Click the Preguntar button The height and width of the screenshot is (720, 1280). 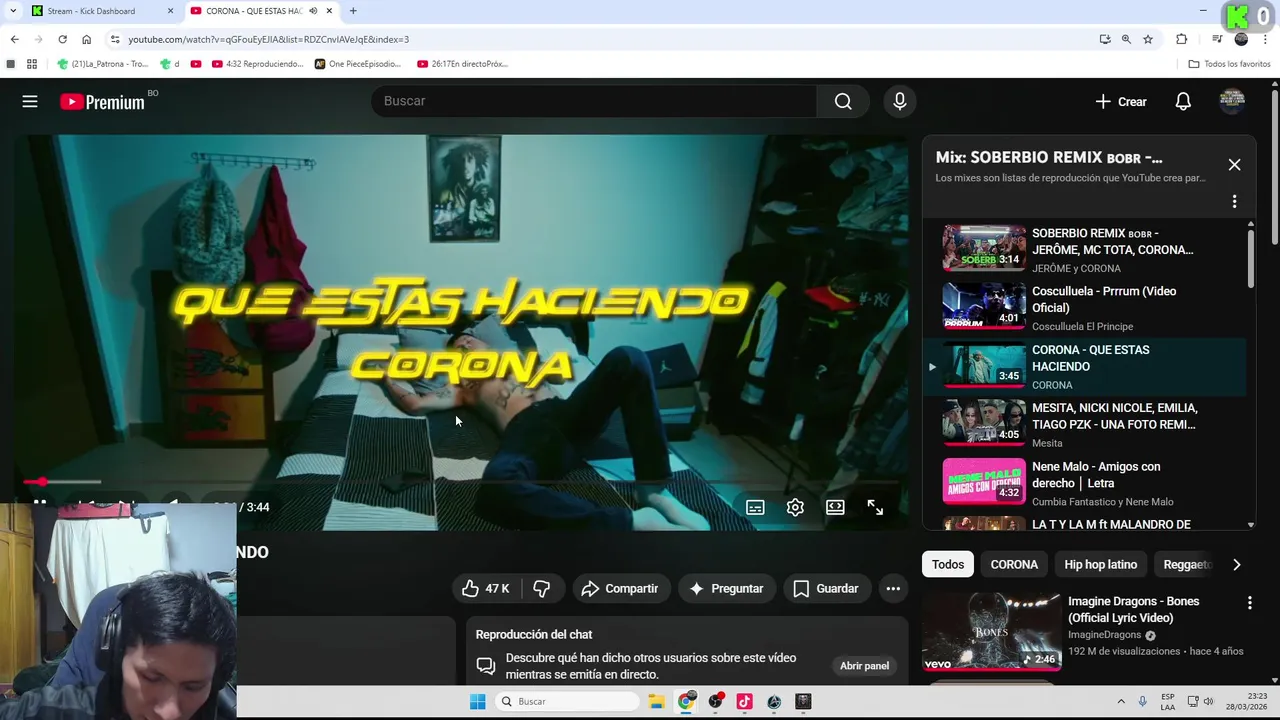click(726, 589)
